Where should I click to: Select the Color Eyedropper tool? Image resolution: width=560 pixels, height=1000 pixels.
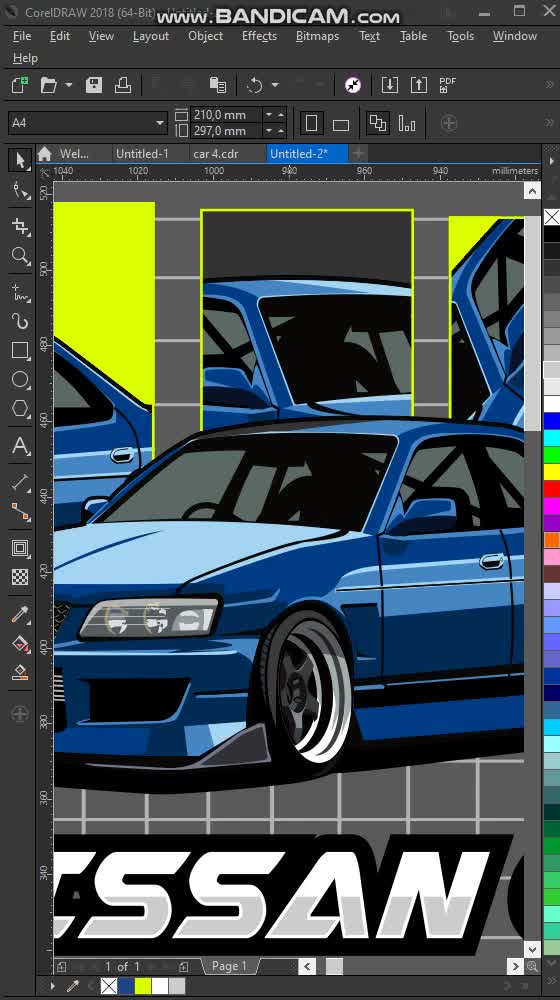click(20, 615)
